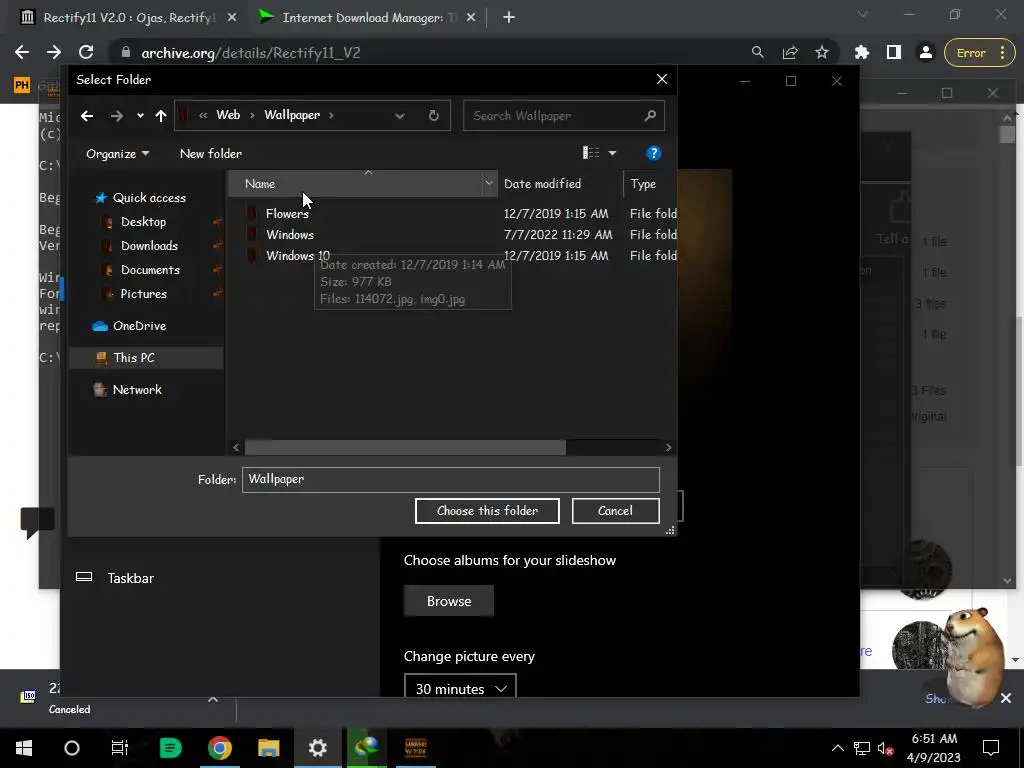Click the horizontal scrollbar in file list
1024x768 pixels.
(405, 447)
